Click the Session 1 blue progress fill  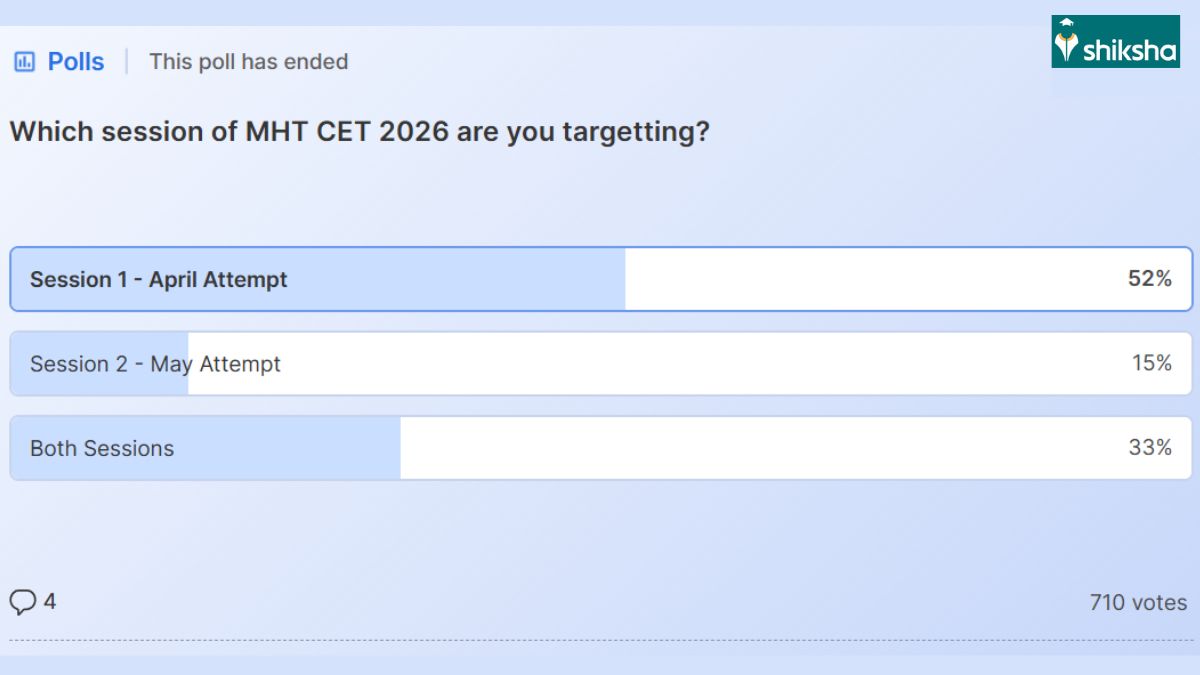pos(450,280)
